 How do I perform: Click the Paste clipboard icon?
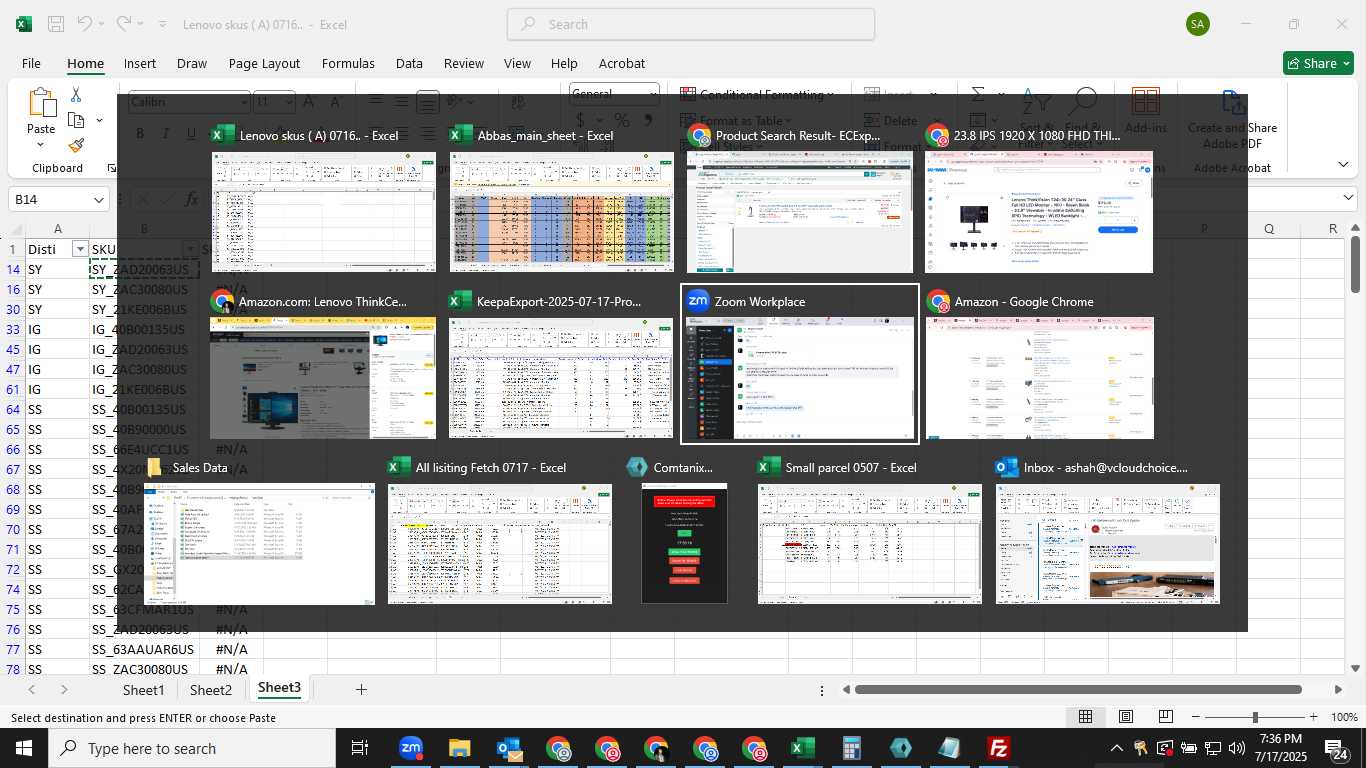(x=41, y=103)
